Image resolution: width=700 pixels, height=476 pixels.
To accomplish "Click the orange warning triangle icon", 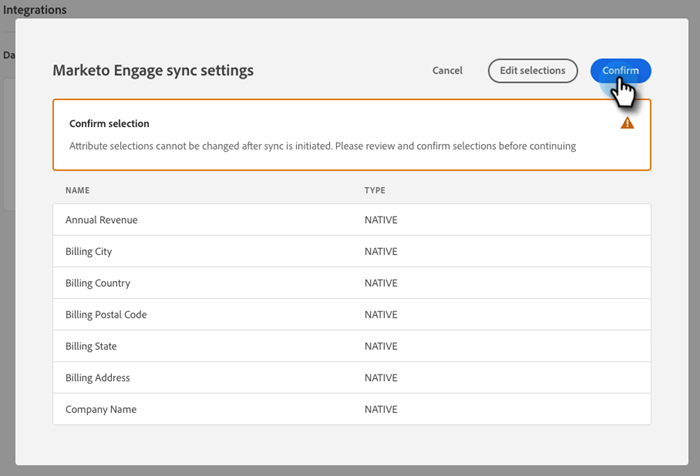I will 627,123.
